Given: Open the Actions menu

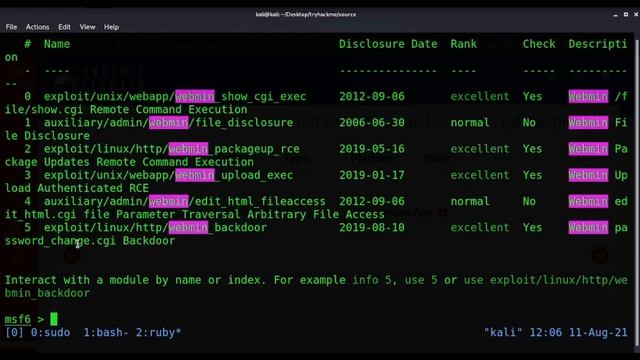Looking at the screenshot, I should [37, 27].
